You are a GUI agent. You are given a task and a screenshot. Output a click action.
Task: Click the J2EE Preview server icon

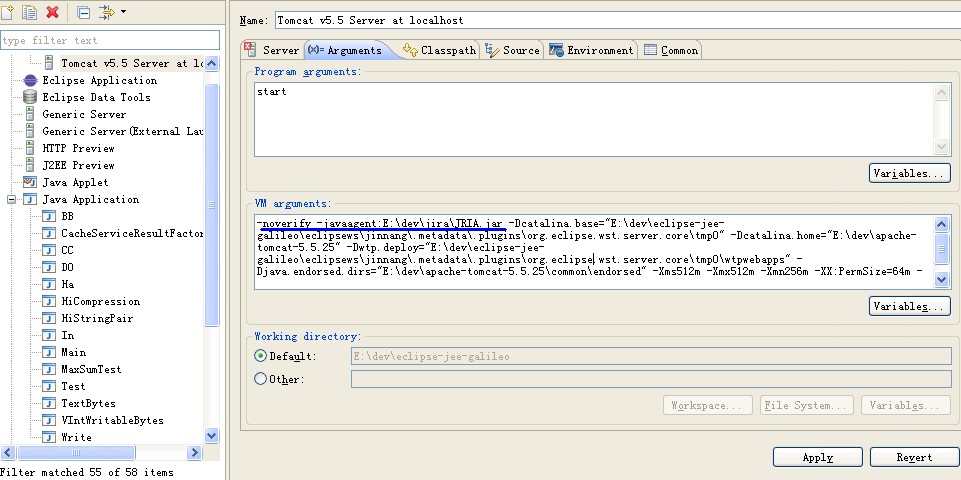pyautogui.click(x=30, y=165)
